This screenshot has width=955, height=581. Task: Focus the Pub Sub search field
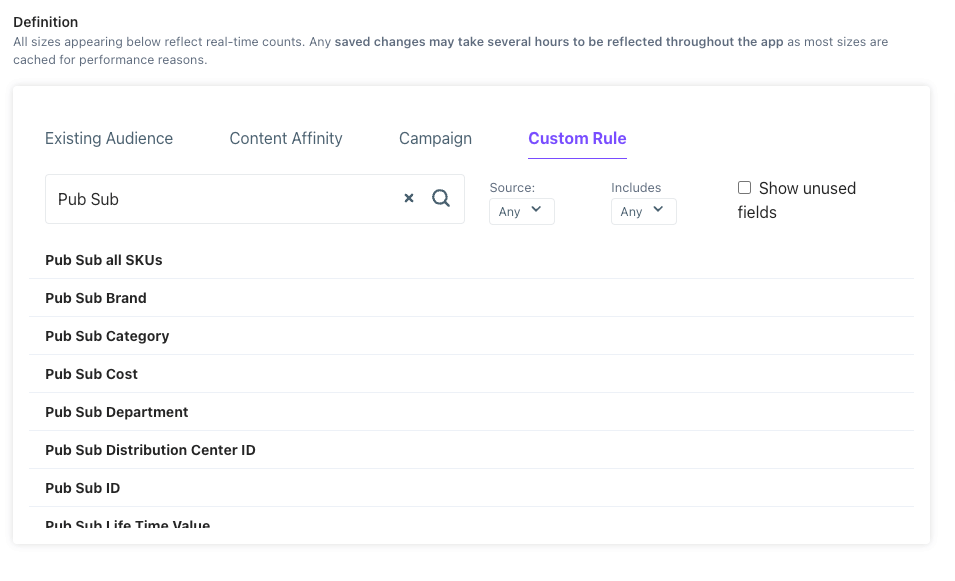click(220, 199)
